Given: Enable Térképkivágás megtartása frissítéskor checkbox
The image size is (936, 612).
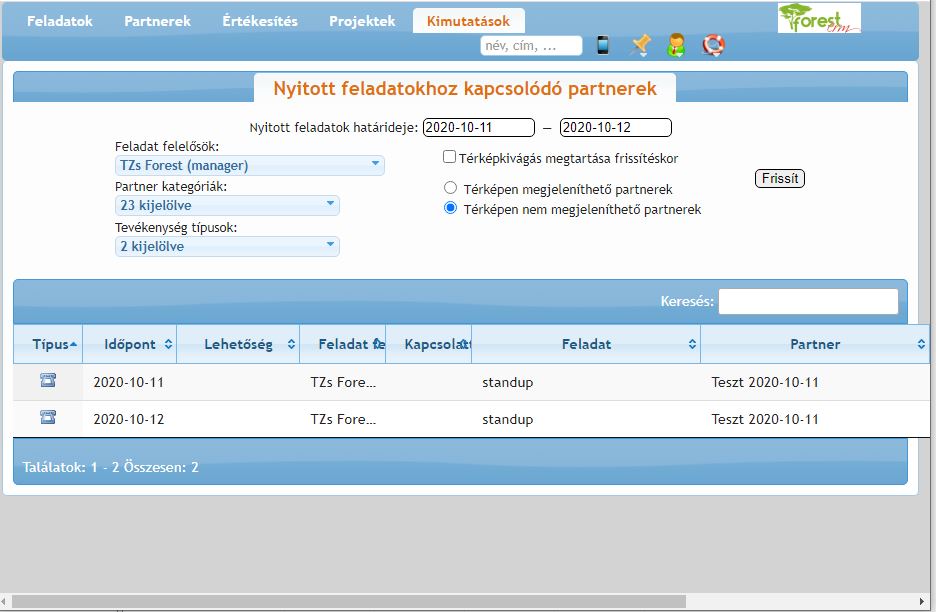Looking at the screenshot, I should (450, 157).
